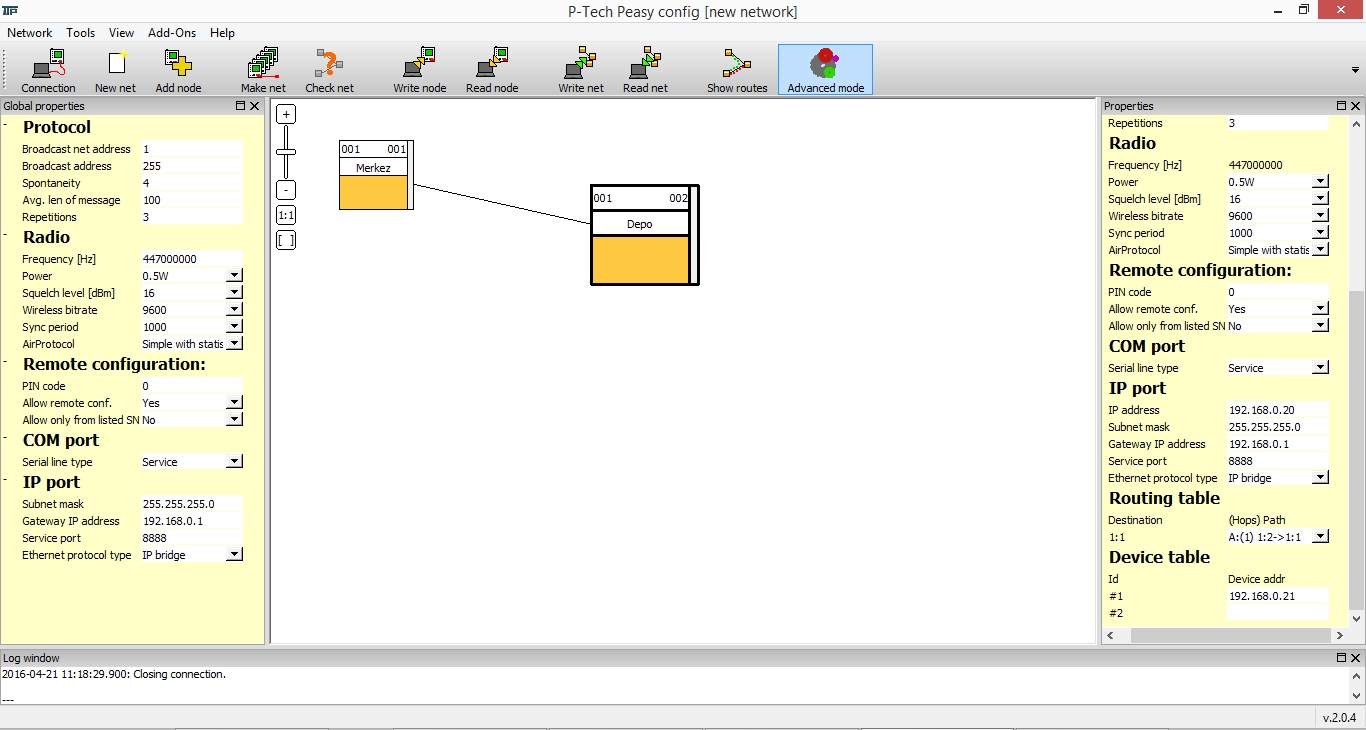This screenshot has width=1366, height=730.
Task: Click the Read net toolbar icon
Action: click(x=645, y=70)
